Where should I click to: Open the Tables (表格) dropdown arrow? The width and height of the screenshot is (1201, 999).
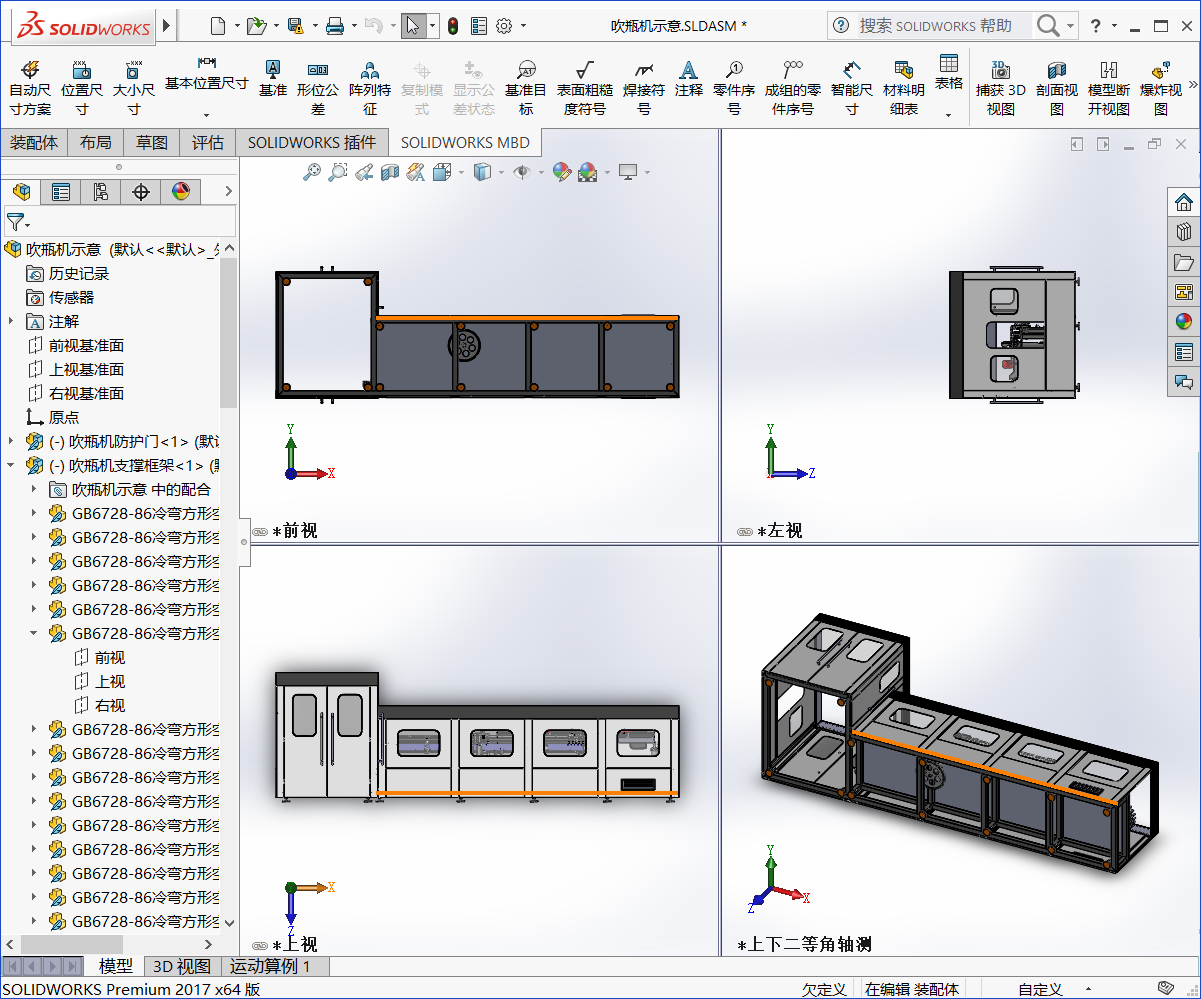coord(949,114)
